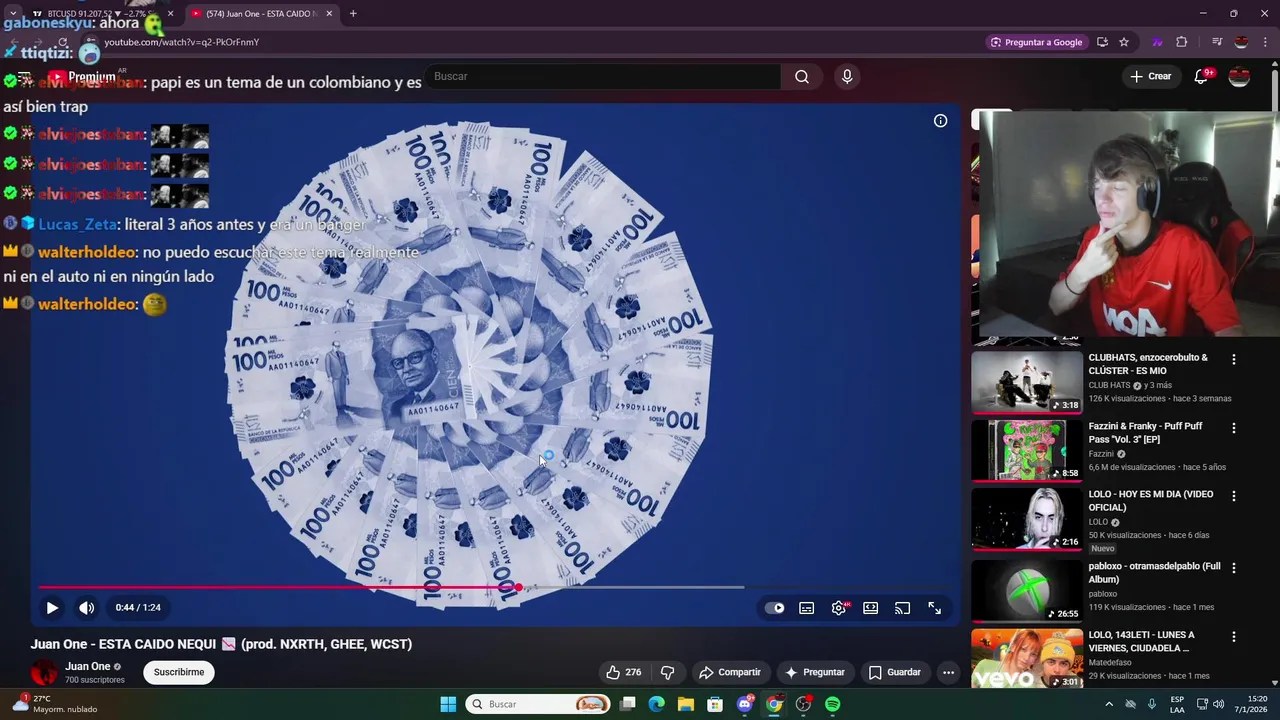Open media controls in Chrome toolbar
Screen dimensions: 1280x720
click(1217, 42)
